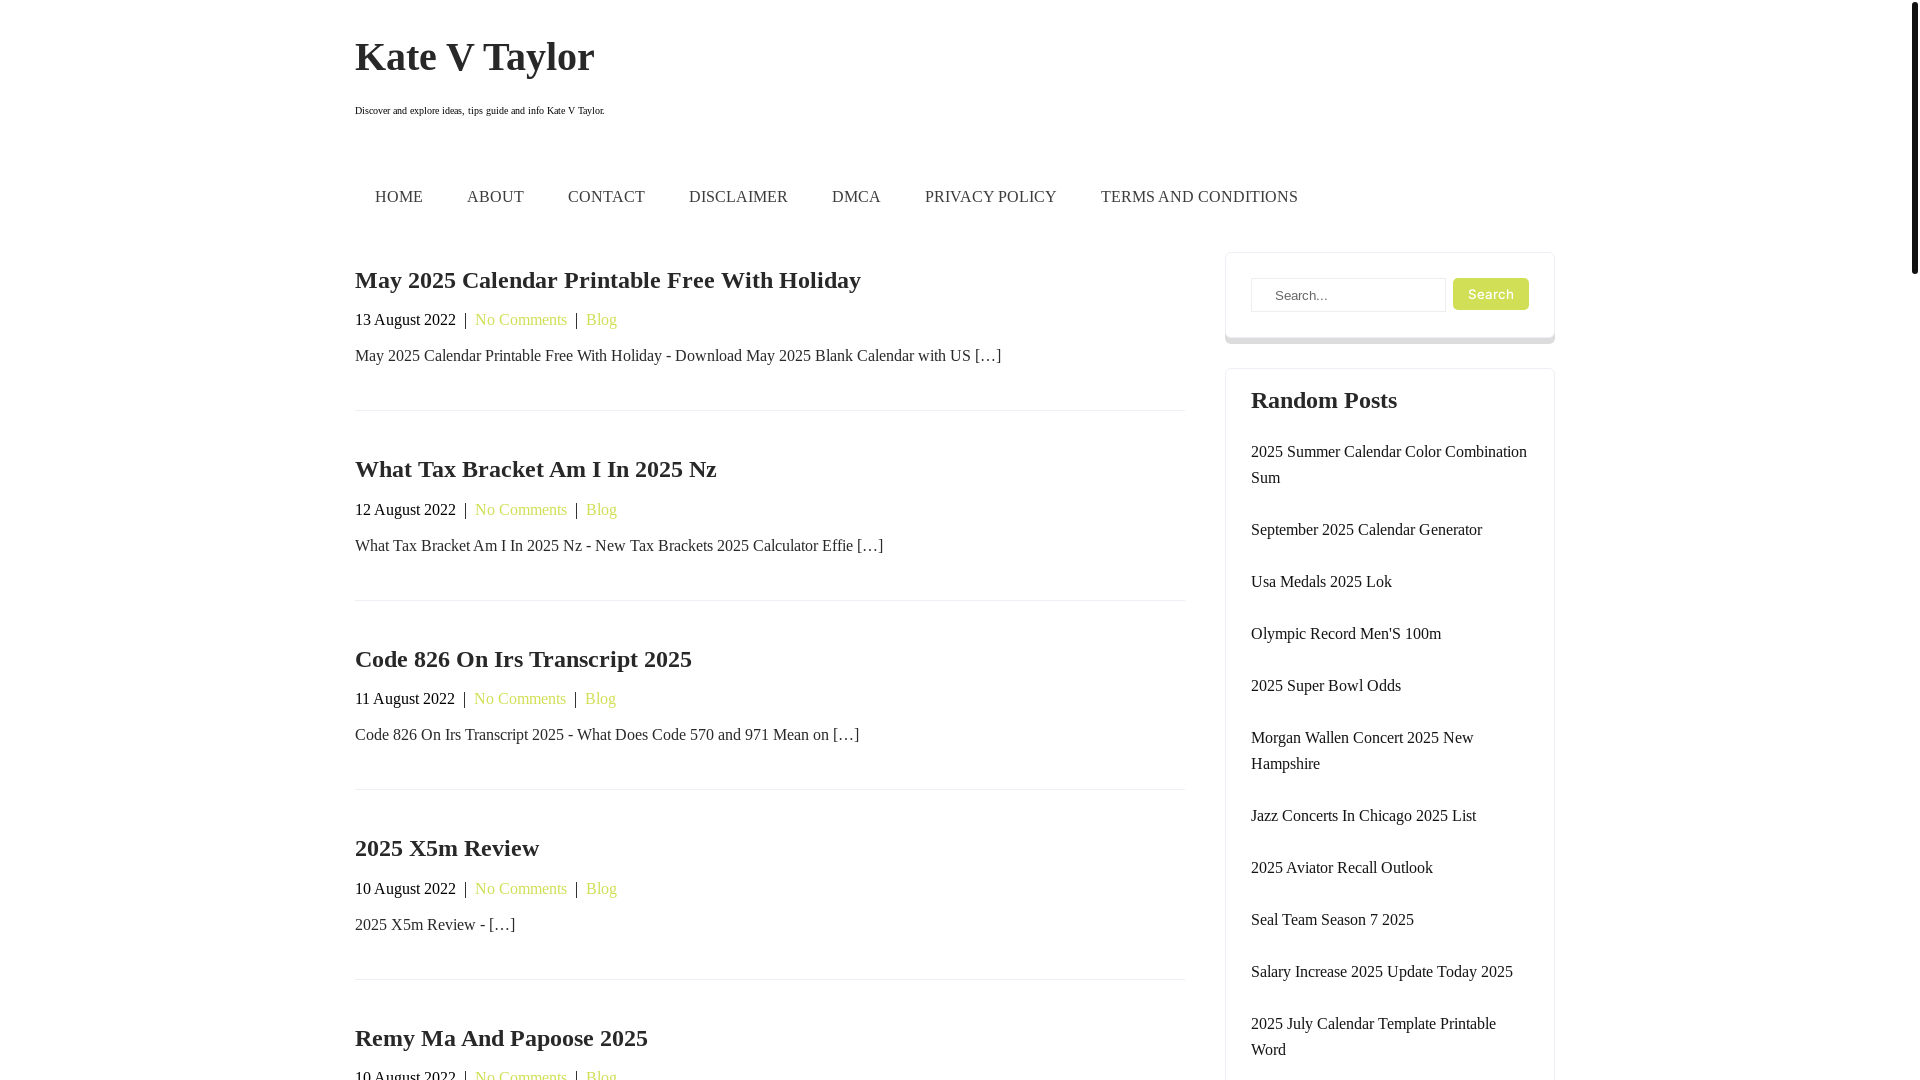This screenshot has width=1920, height=1080.
Task: Open No Comments link for 13 August post
Action: (x=521, y=320)
